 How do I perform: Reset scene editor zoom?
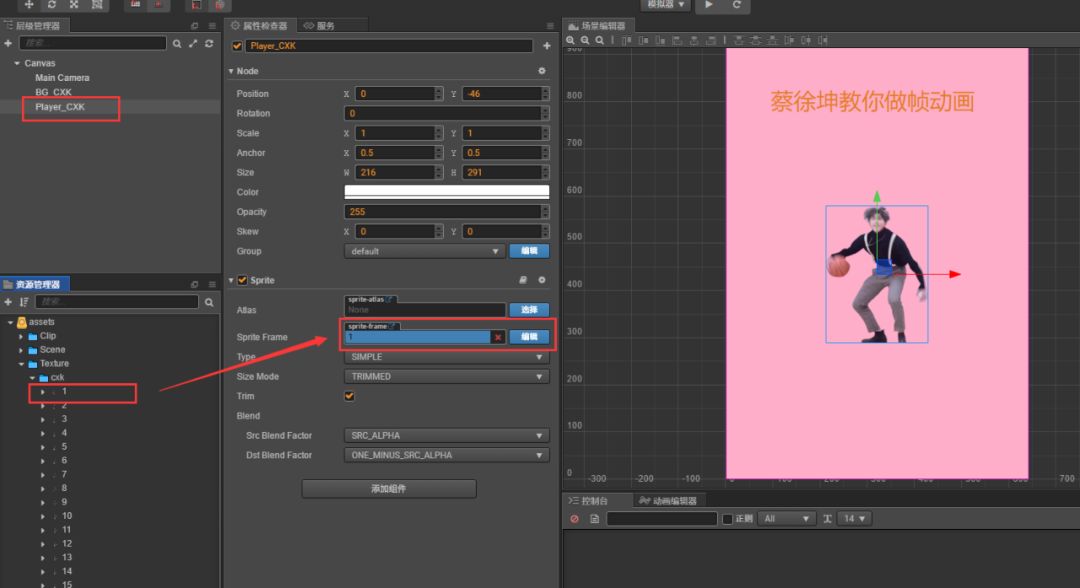click(600, 40)
